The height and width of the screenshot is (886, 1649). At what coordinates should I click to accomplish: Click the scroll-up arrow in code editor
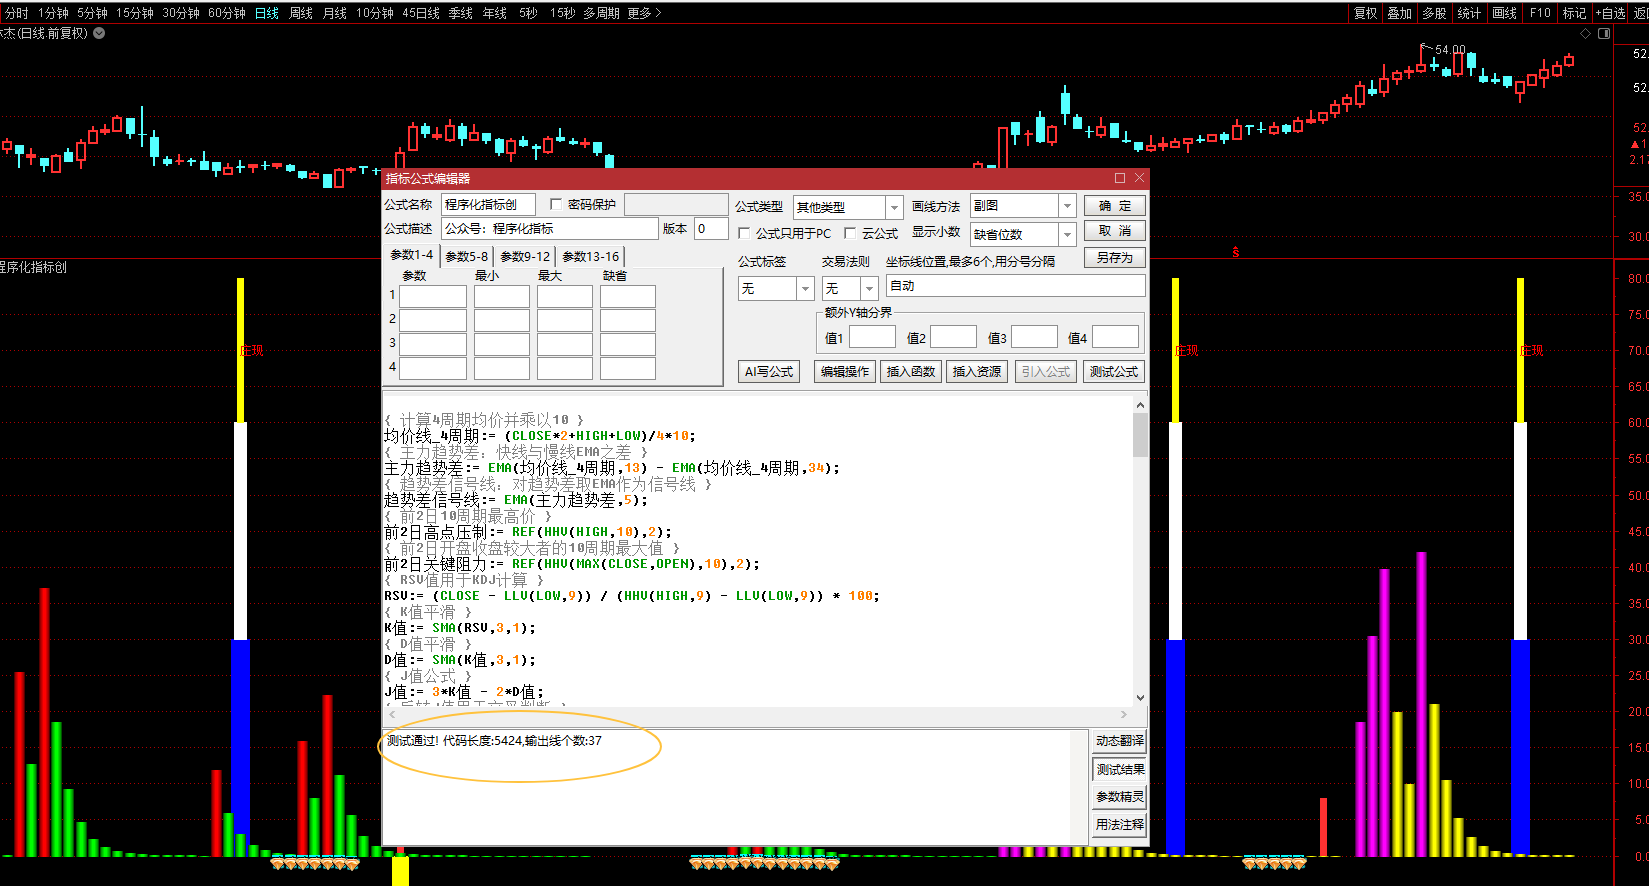click(1140, 405)
